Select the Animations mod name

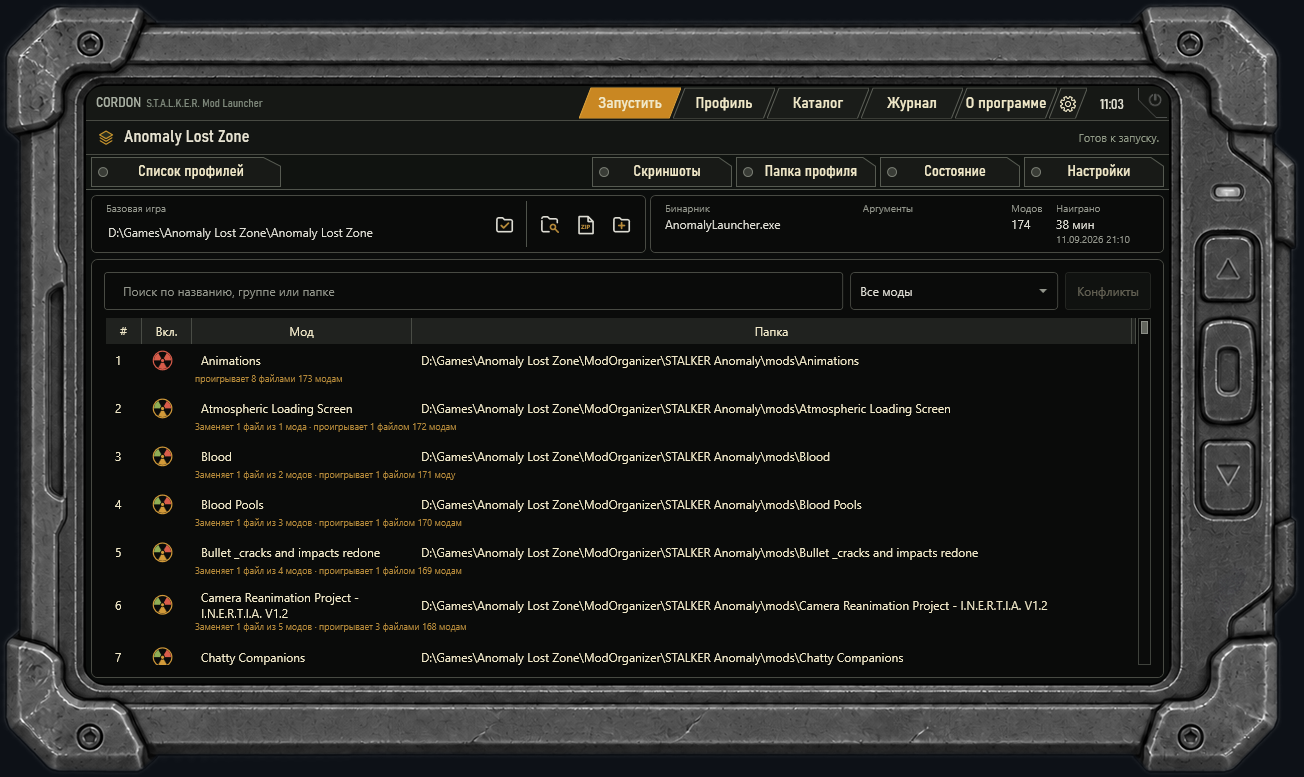(x=230, y=361)
